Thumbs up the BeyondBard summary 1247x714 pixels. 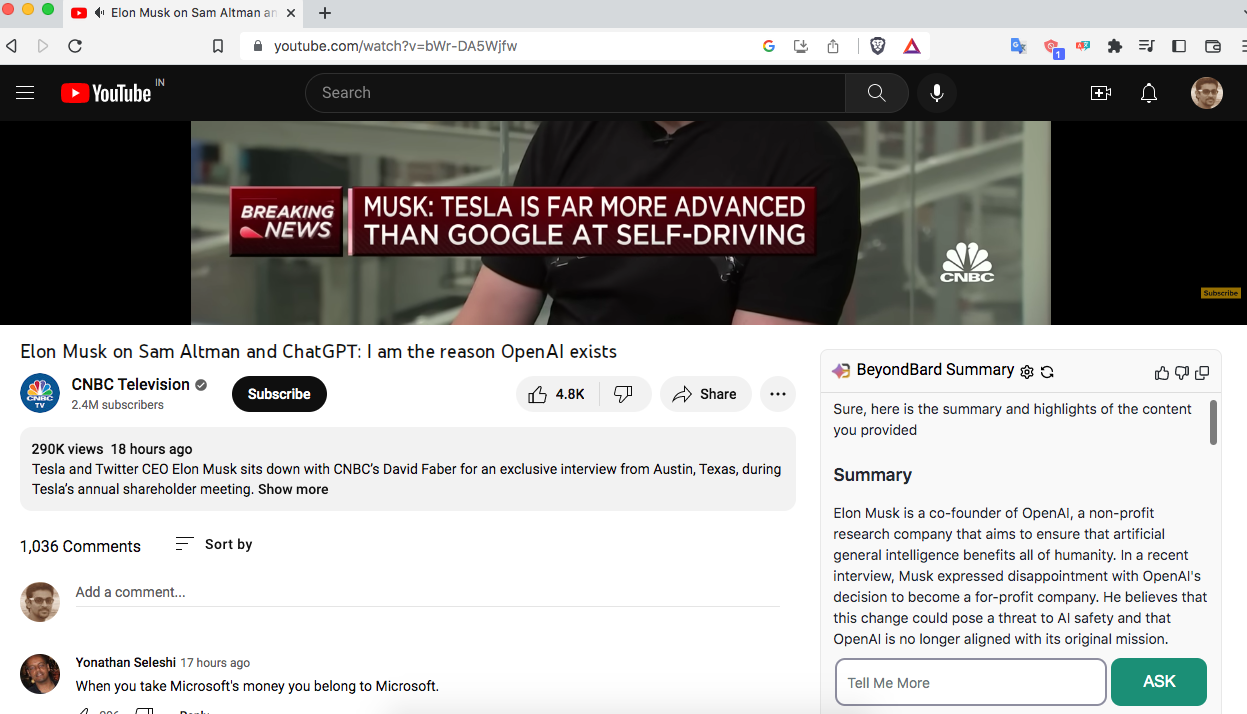[1161, 373]
